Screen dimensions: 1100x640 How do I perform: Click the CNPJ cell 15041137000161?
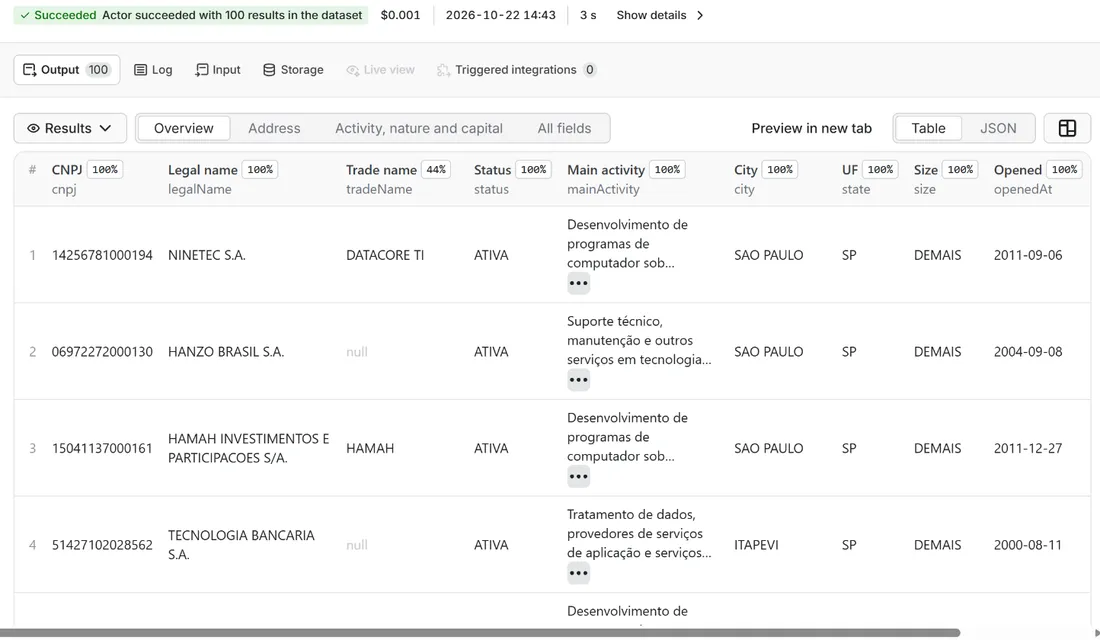(x=102, y=448)
